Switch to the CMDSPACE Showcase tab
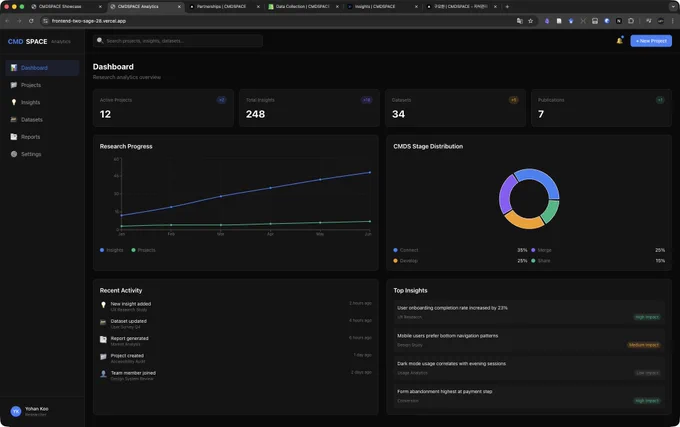 (x=65, y=7)
